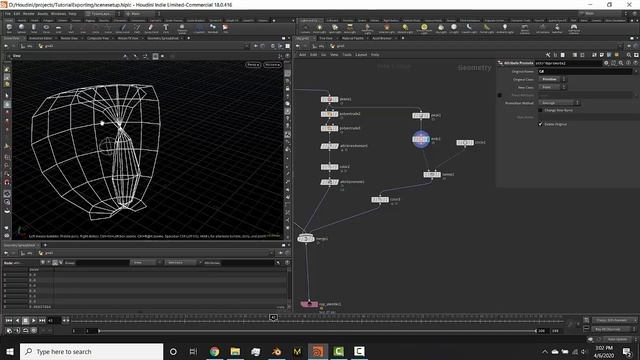Click the Spray Paint shelf tool
The height and width of the screenshot is (360, 640).
(151, 29)
